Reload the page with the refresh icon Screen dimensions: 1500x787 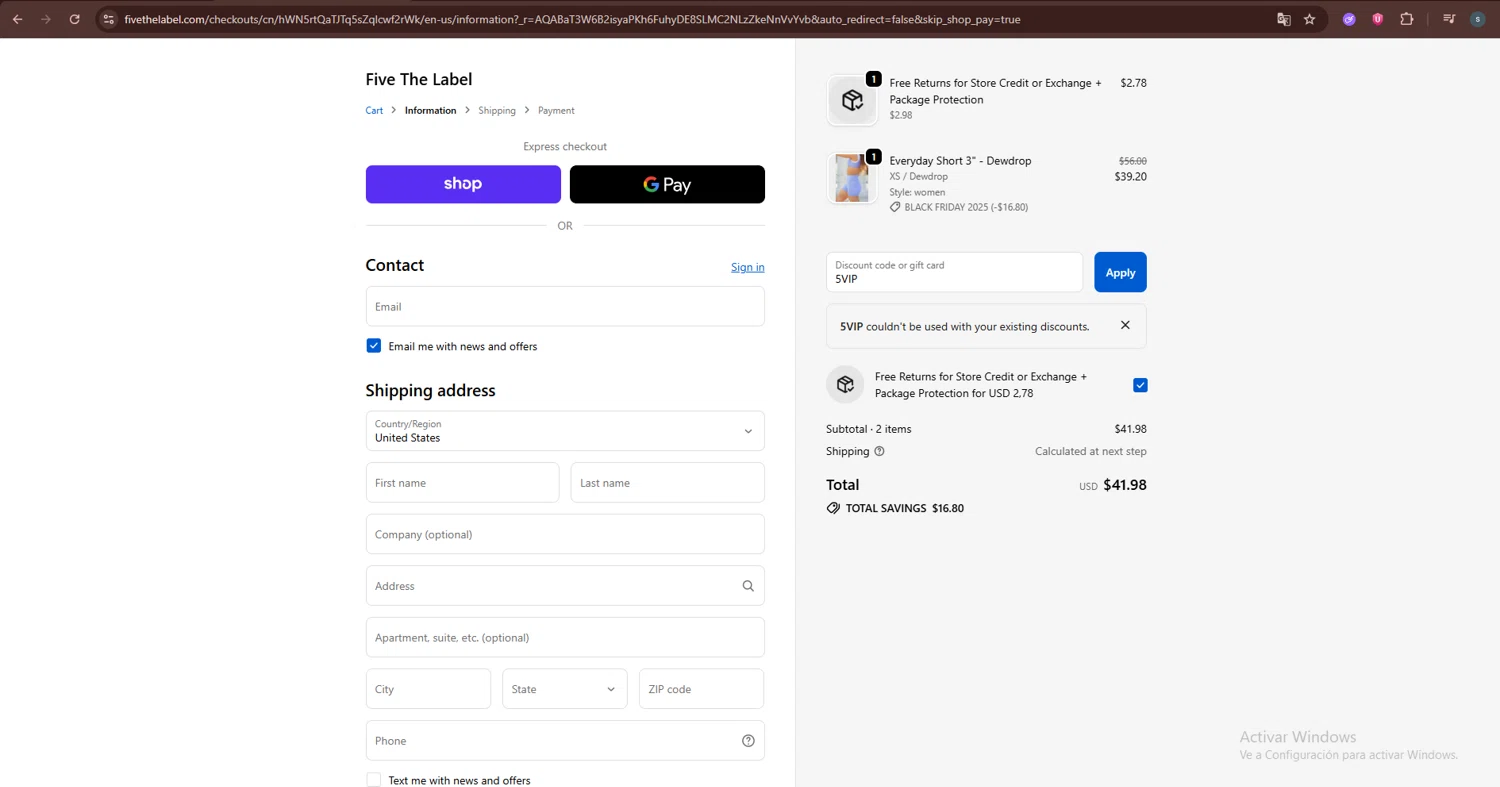point(74,19)
